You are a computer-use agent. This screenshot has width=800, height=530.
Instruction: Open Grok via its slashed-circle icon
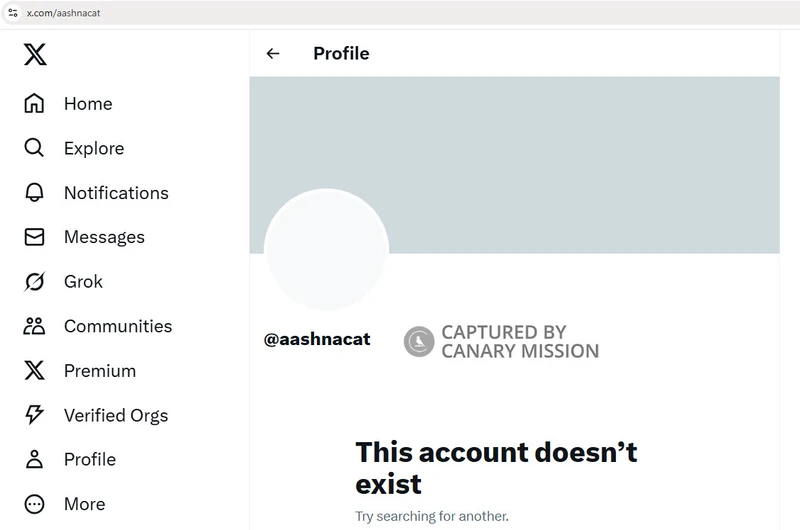(x=35, y=282)
